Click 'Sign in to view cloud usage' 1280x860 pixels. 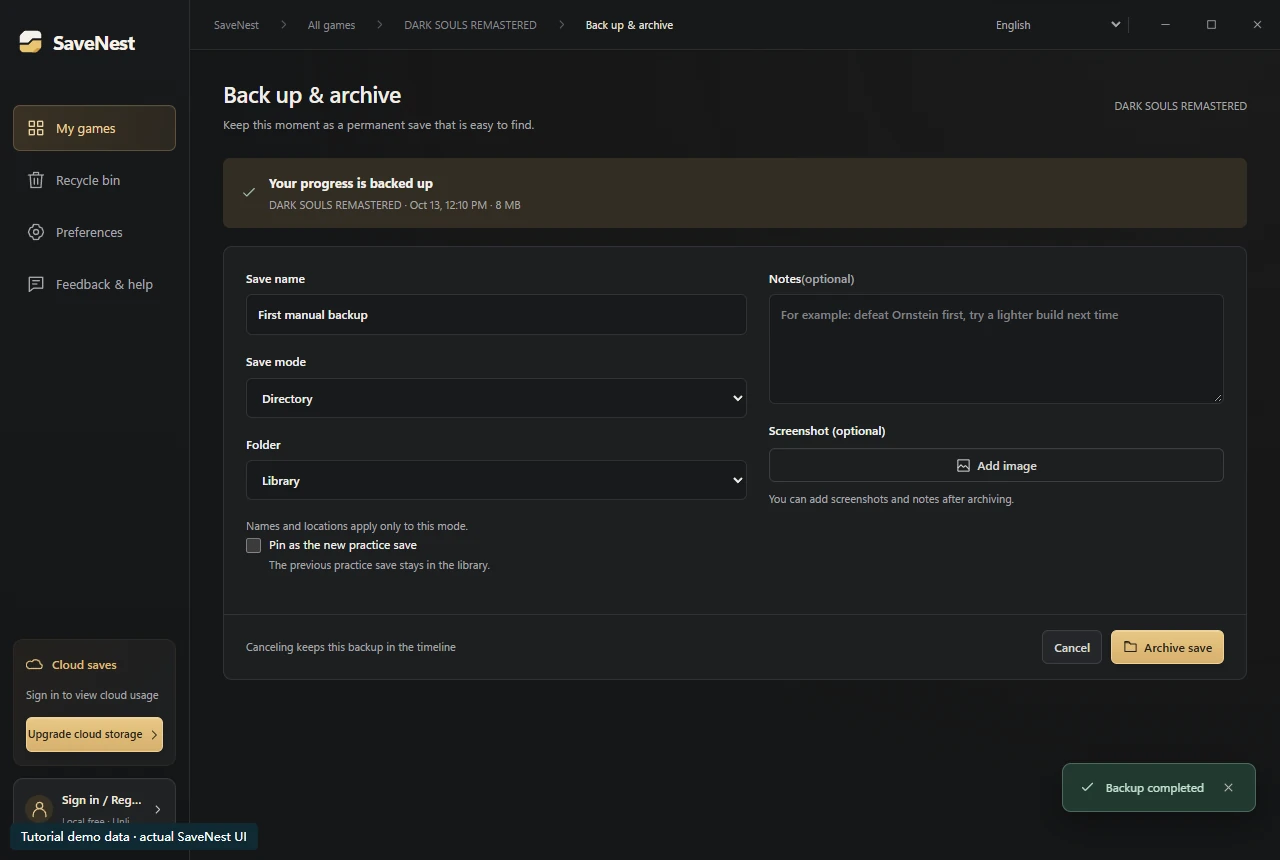click(92, 695)
